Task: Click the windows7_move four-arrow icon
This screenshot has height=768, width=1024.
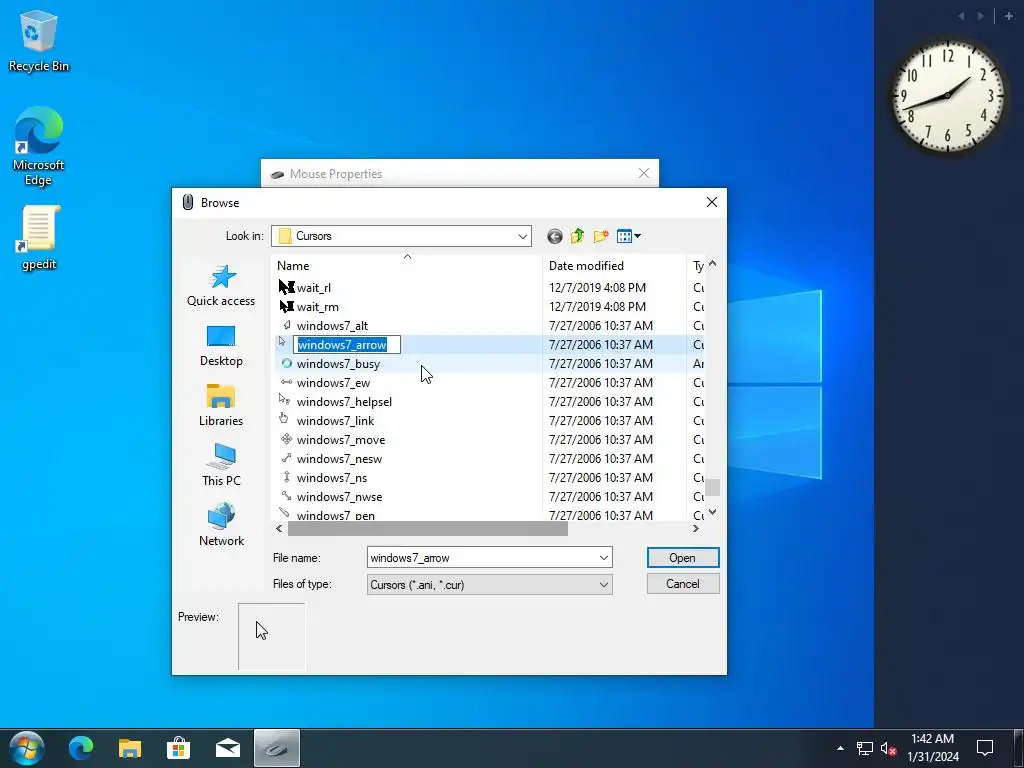Action: coord(286,439)
